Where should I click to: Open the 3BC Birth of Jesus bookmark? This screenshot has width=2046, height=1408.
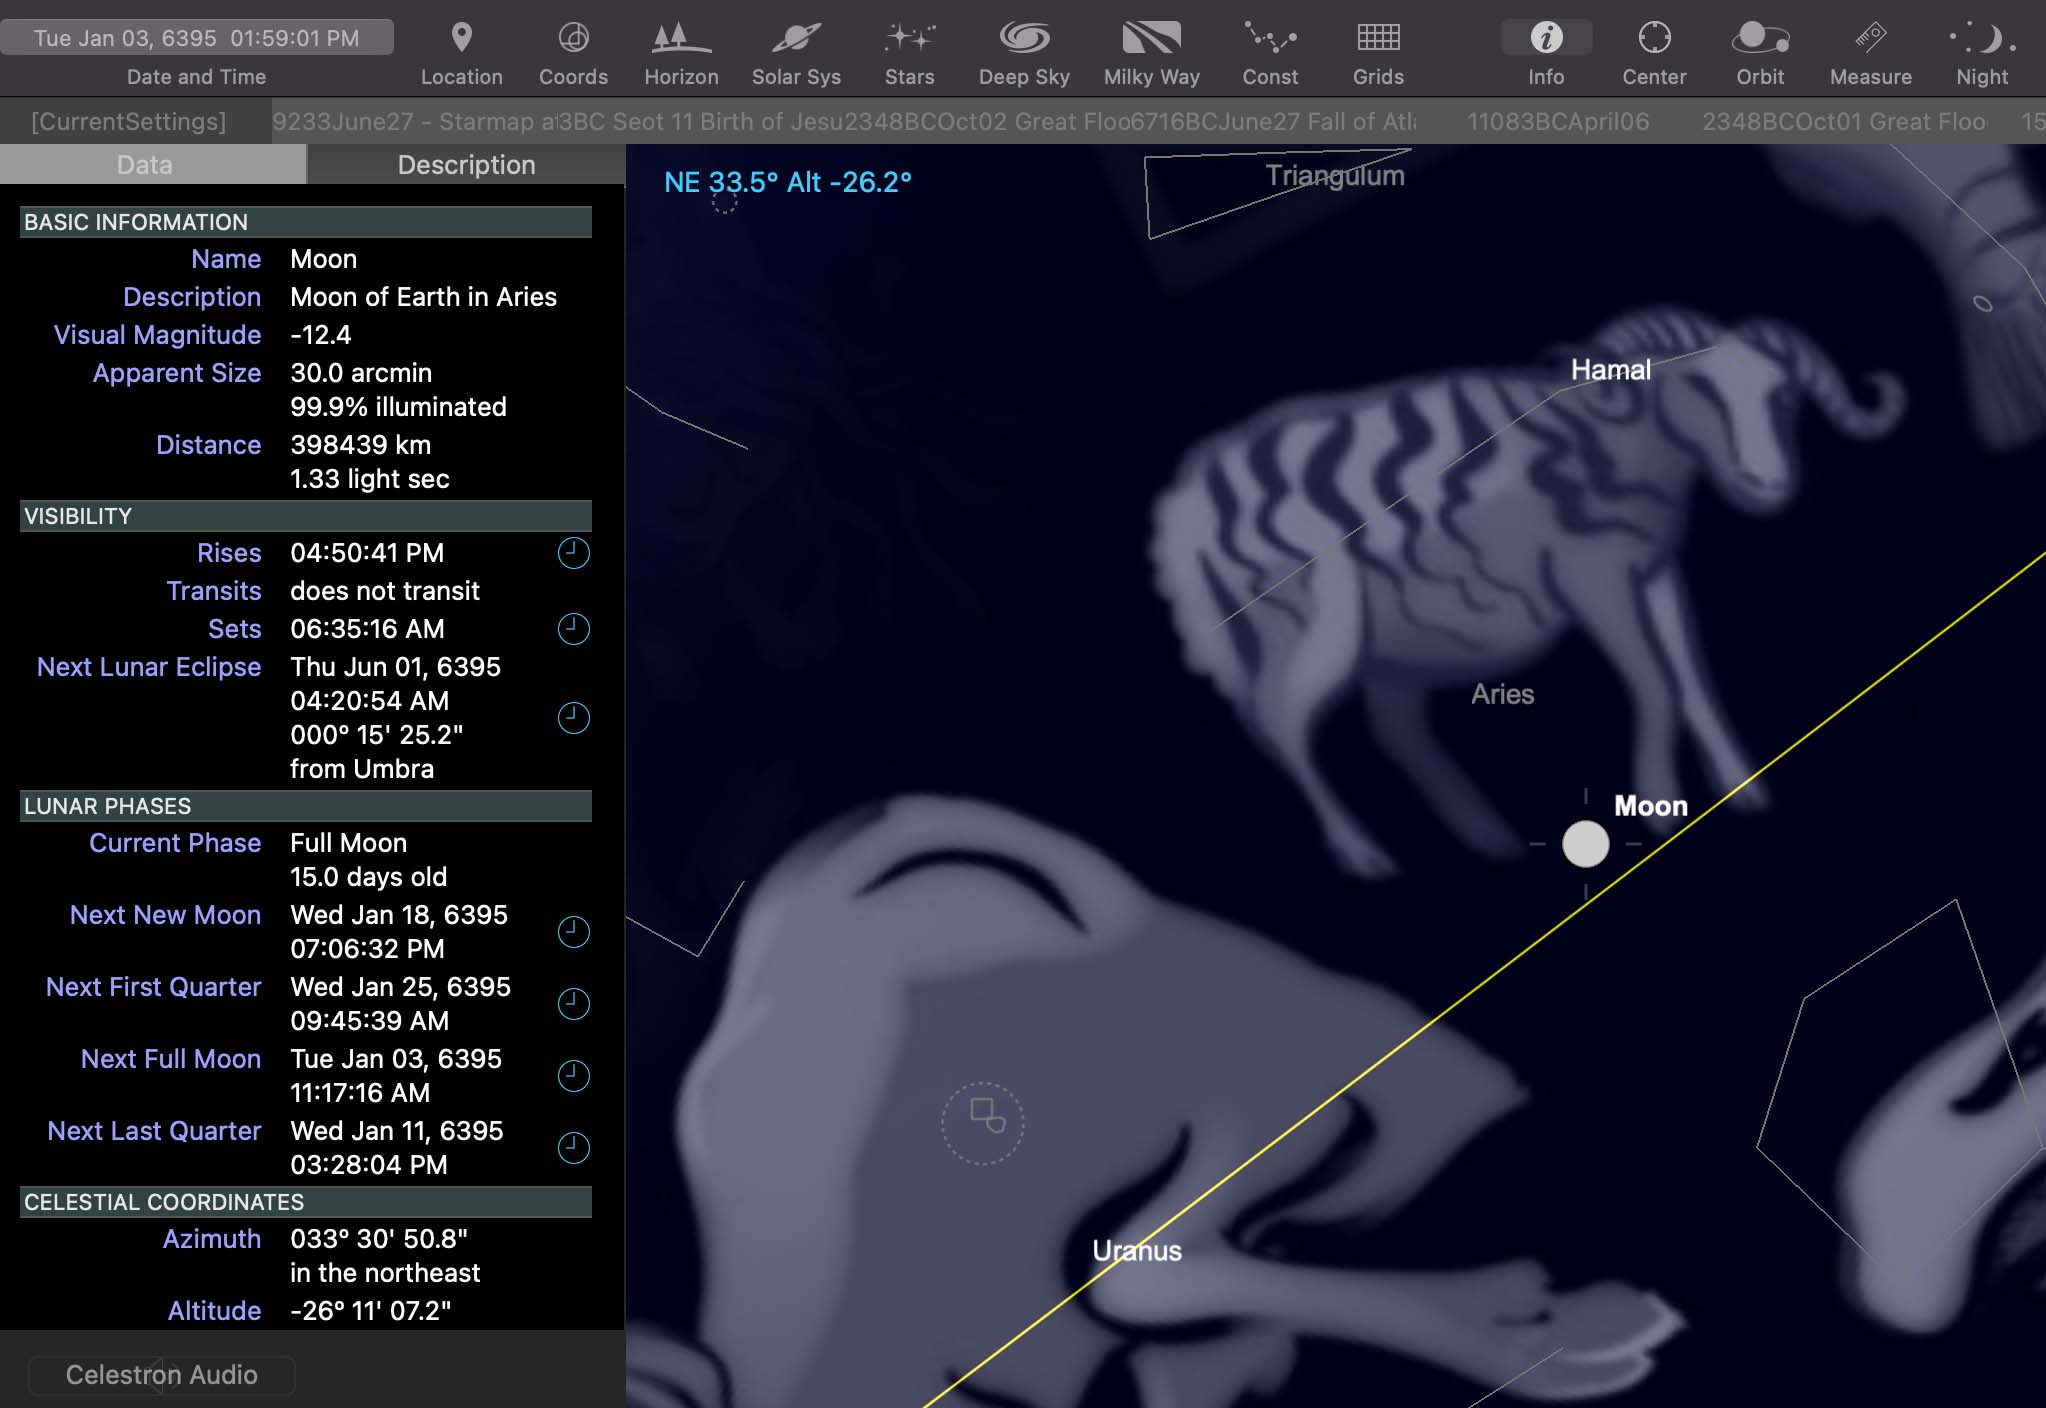(700, 121)
